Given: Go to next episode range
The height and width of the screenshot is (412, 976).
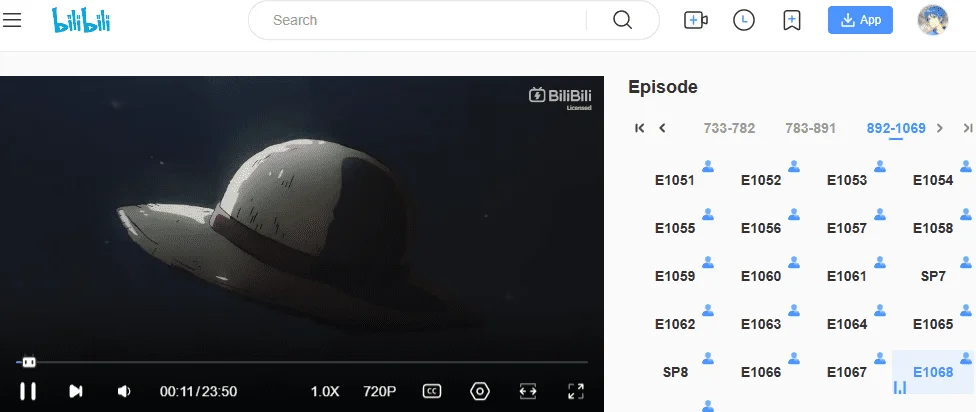Looking at the screenshot, I should click(x=940, y=128).
